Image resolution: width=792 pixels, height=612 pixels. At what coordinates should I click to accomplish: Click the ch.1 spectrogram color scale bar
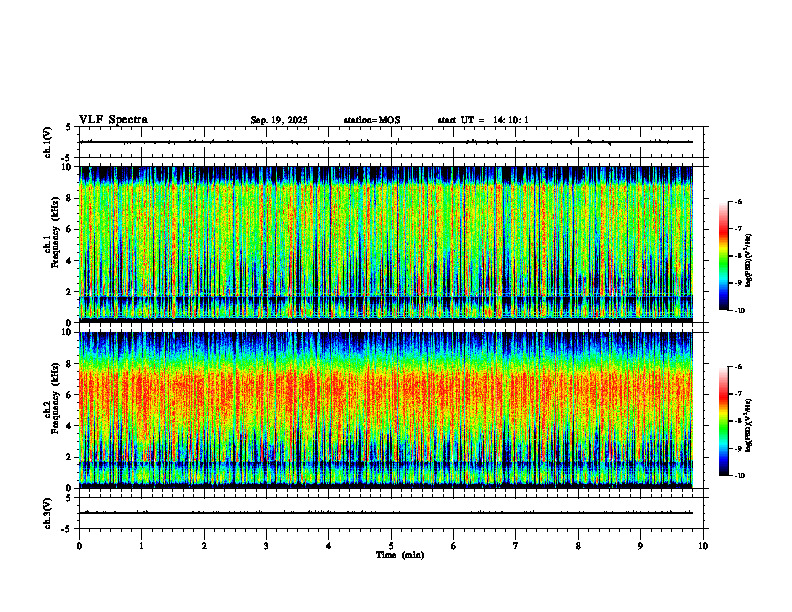click(724, 256)
